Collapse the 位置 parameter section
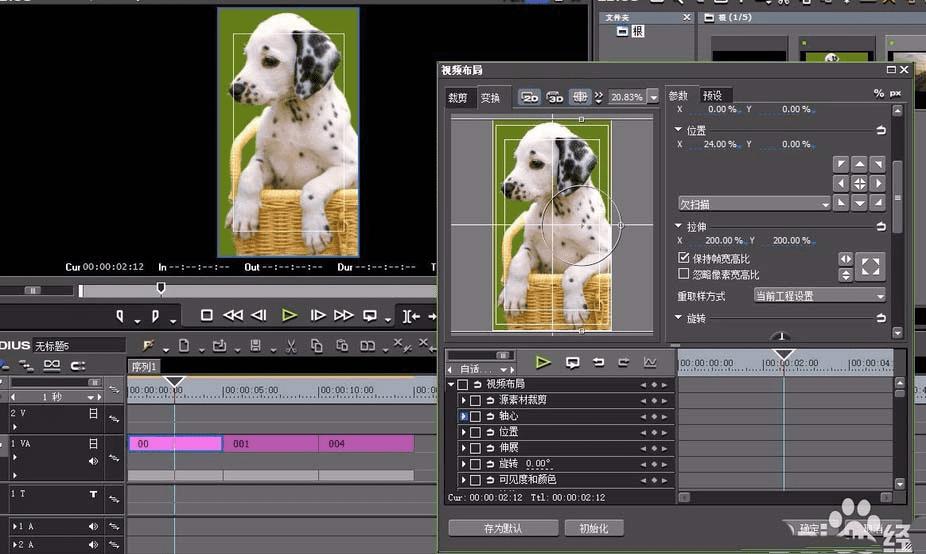The image size is (926, 554). (678, 129)
